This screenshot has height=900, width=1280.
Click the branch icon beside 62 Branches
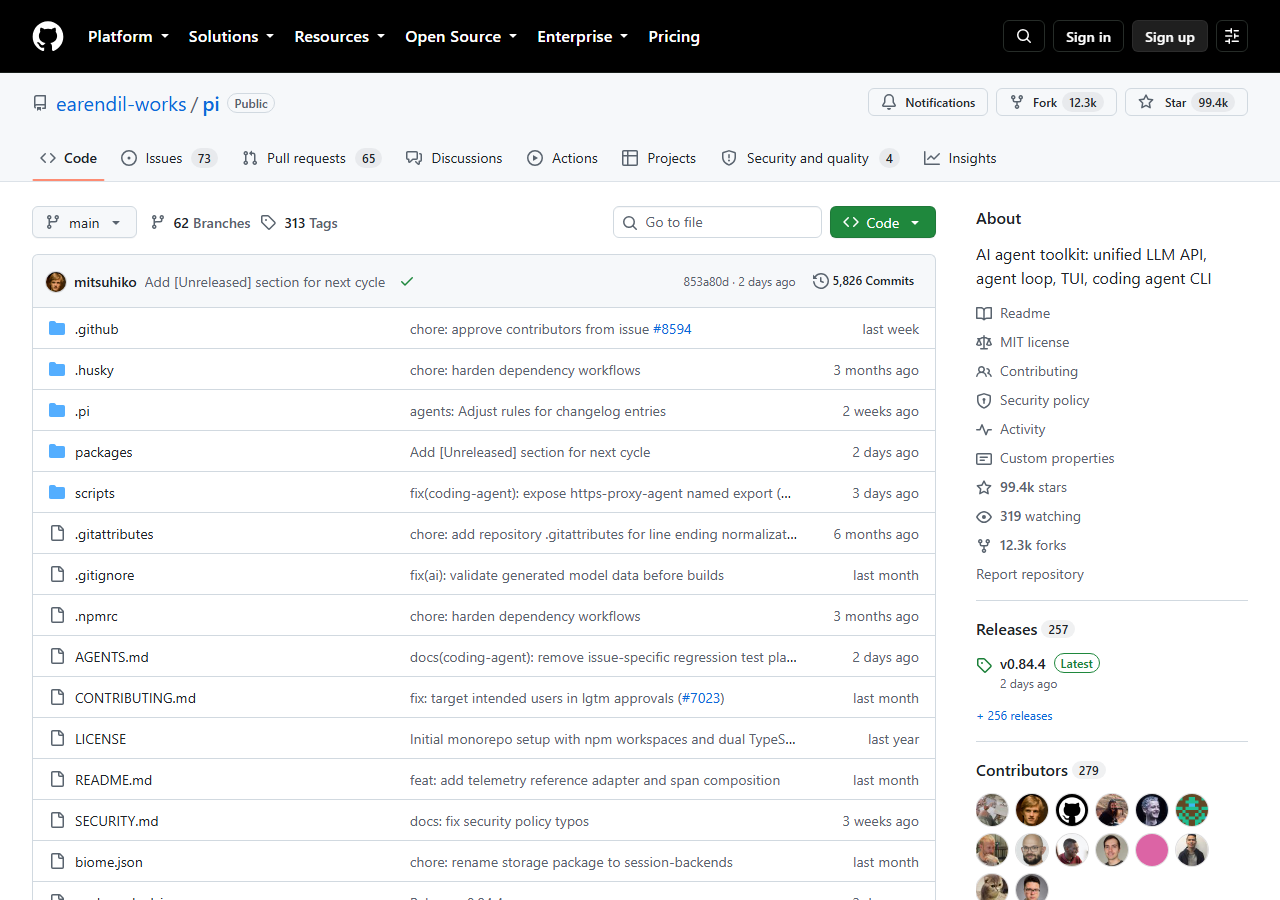point(158,222)
